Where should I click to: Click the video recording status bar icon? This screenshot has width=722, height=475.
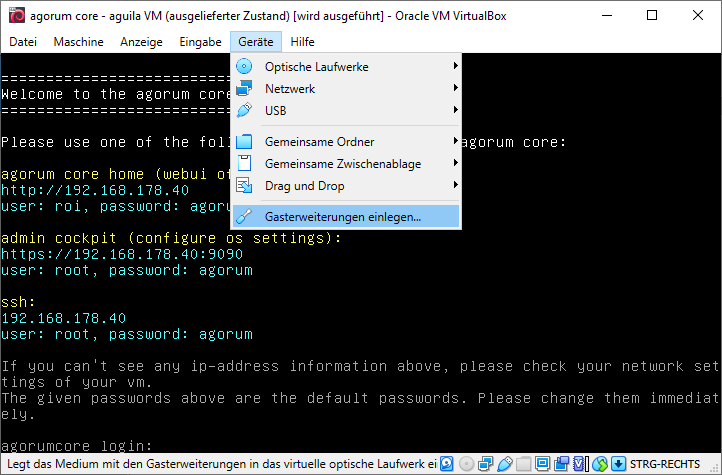562,463
